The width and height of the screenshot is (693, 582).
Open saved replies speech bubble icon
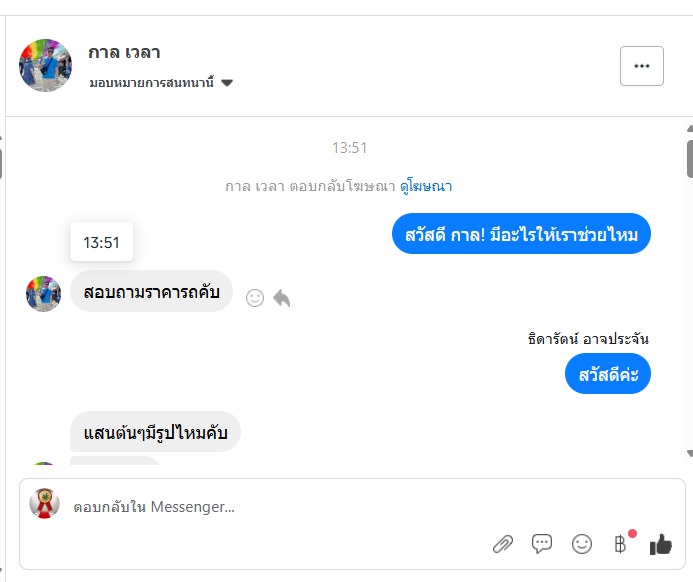tap(542, 544)
